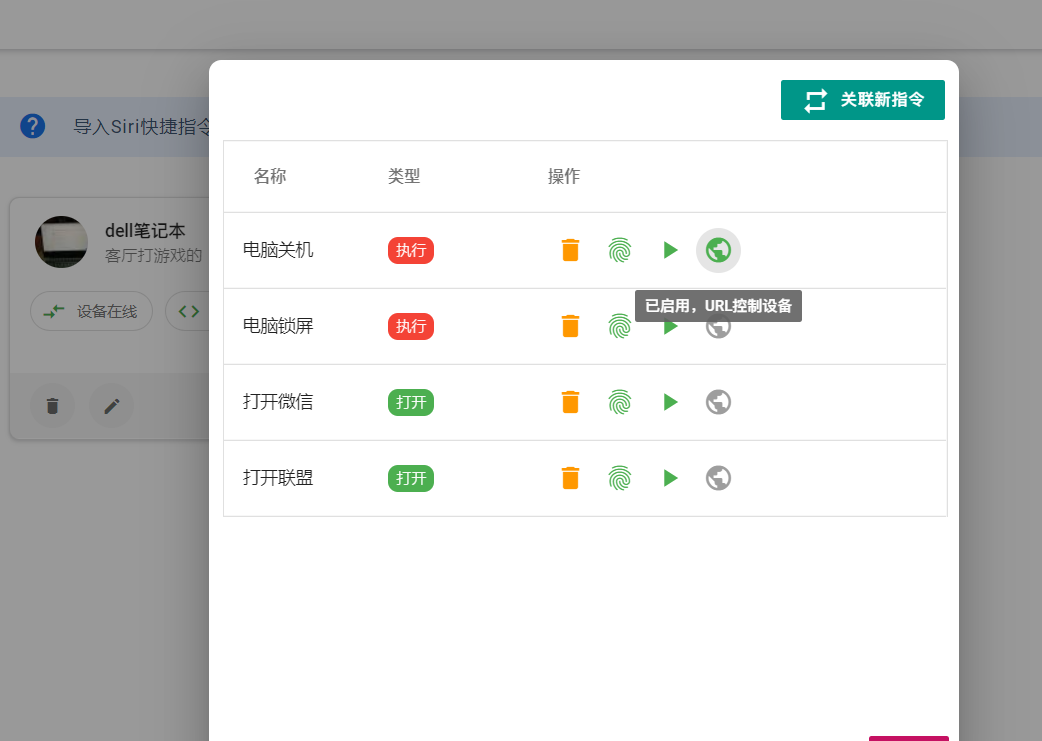Run the 打开微信 command
Image resolution: width=1042 pixels, height=741 pixels.
click(x=670, y=402)
